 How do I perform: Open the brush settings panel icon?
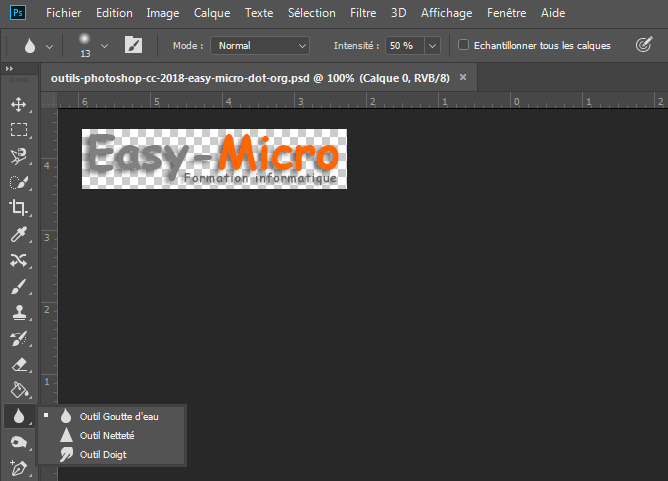(133, 45)
